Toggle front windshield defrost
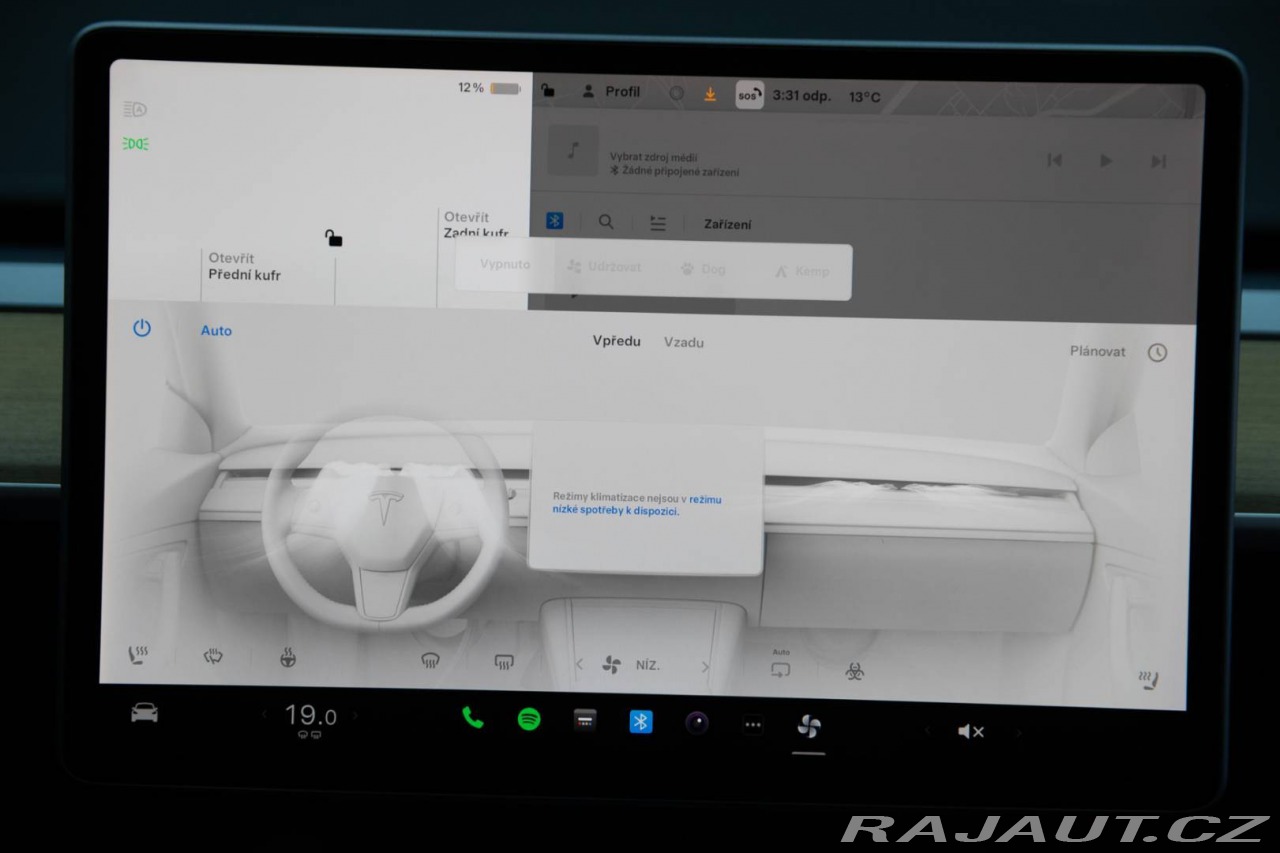The width and height of the screenshot is (1280, 853). point(430,660)
